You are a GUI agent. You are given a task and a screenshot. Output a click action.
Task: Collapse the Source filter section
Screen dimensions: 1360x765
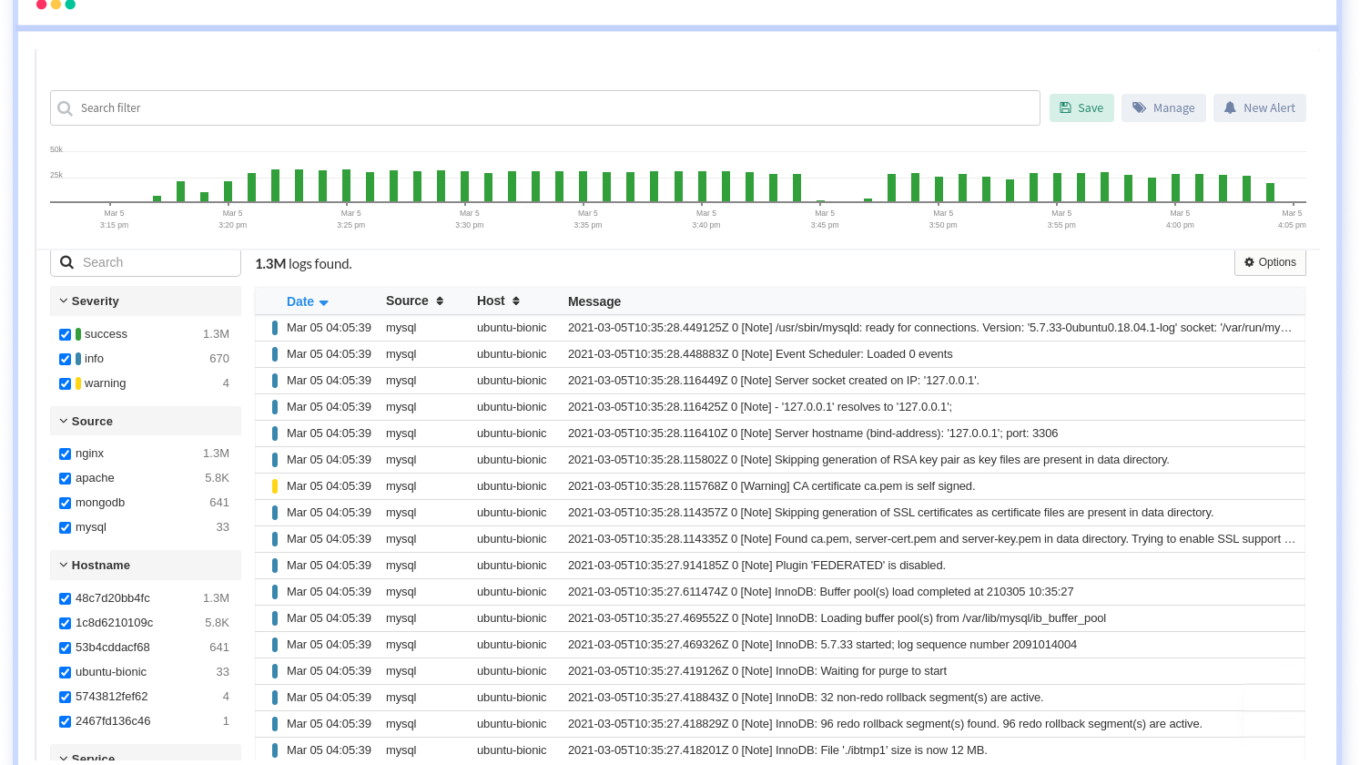pos(146,421)
